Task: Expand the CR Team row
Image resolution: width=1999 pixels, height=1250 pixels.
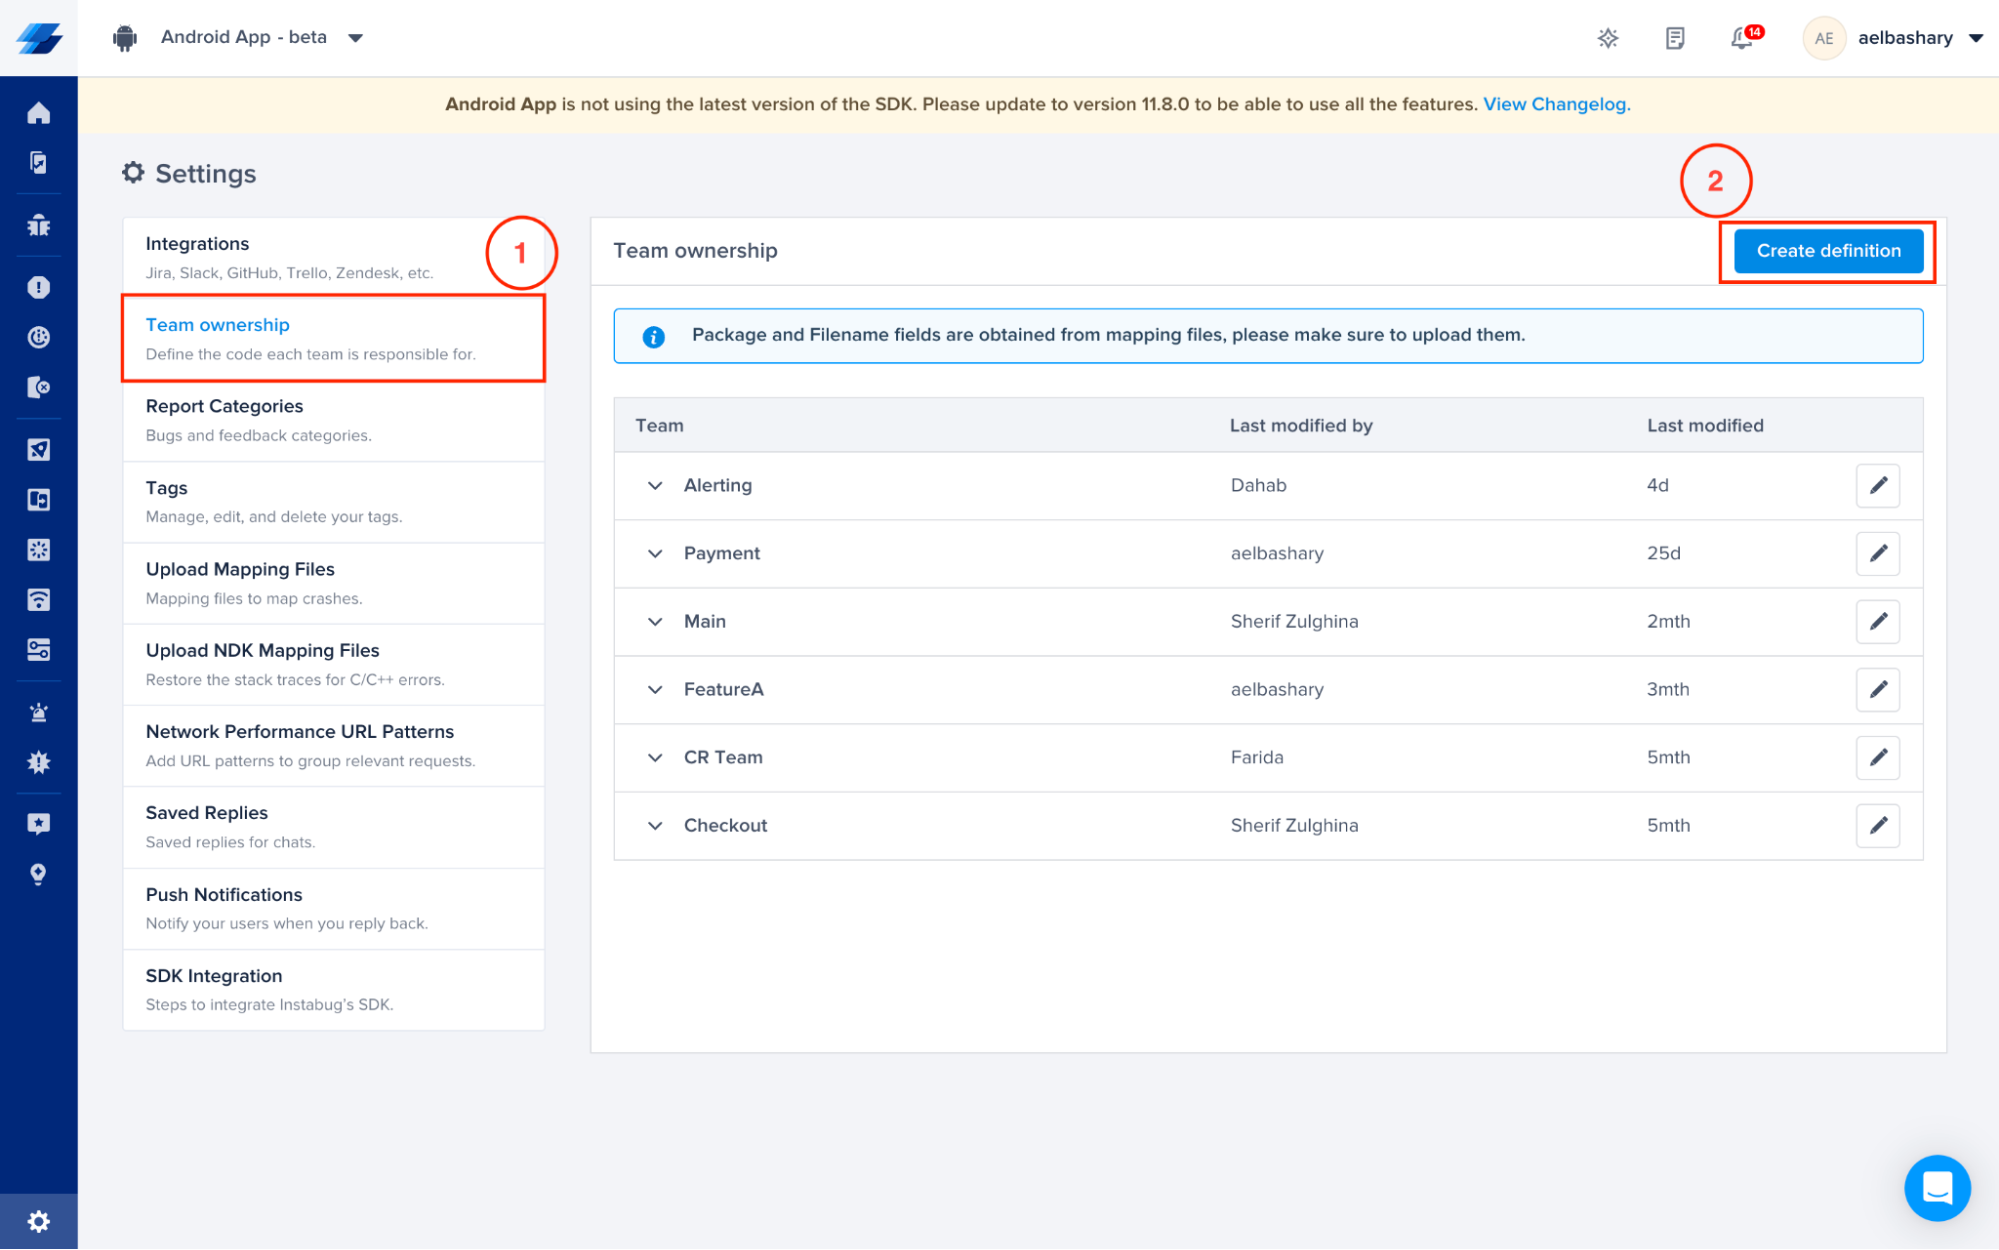Action: point(655,757)
